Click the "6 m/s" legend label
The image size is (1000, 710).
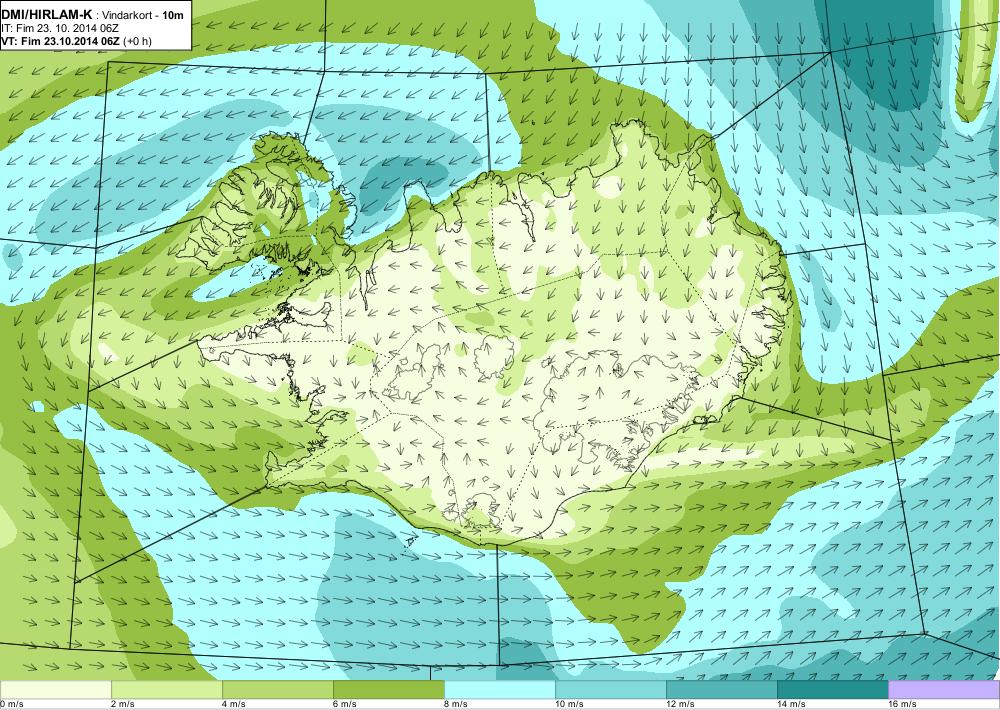(345, 704)
